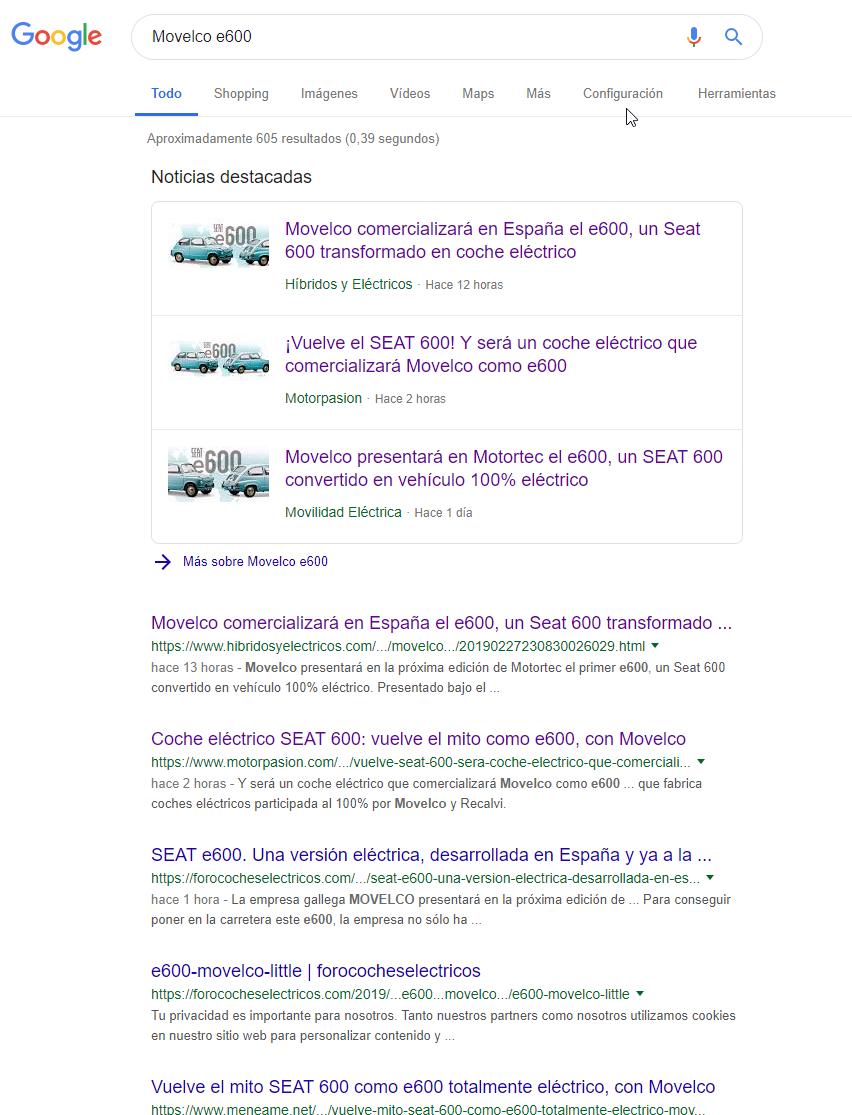
Task: Click the Hace 2 horas timestamp
Action: [x=410, y=399]
